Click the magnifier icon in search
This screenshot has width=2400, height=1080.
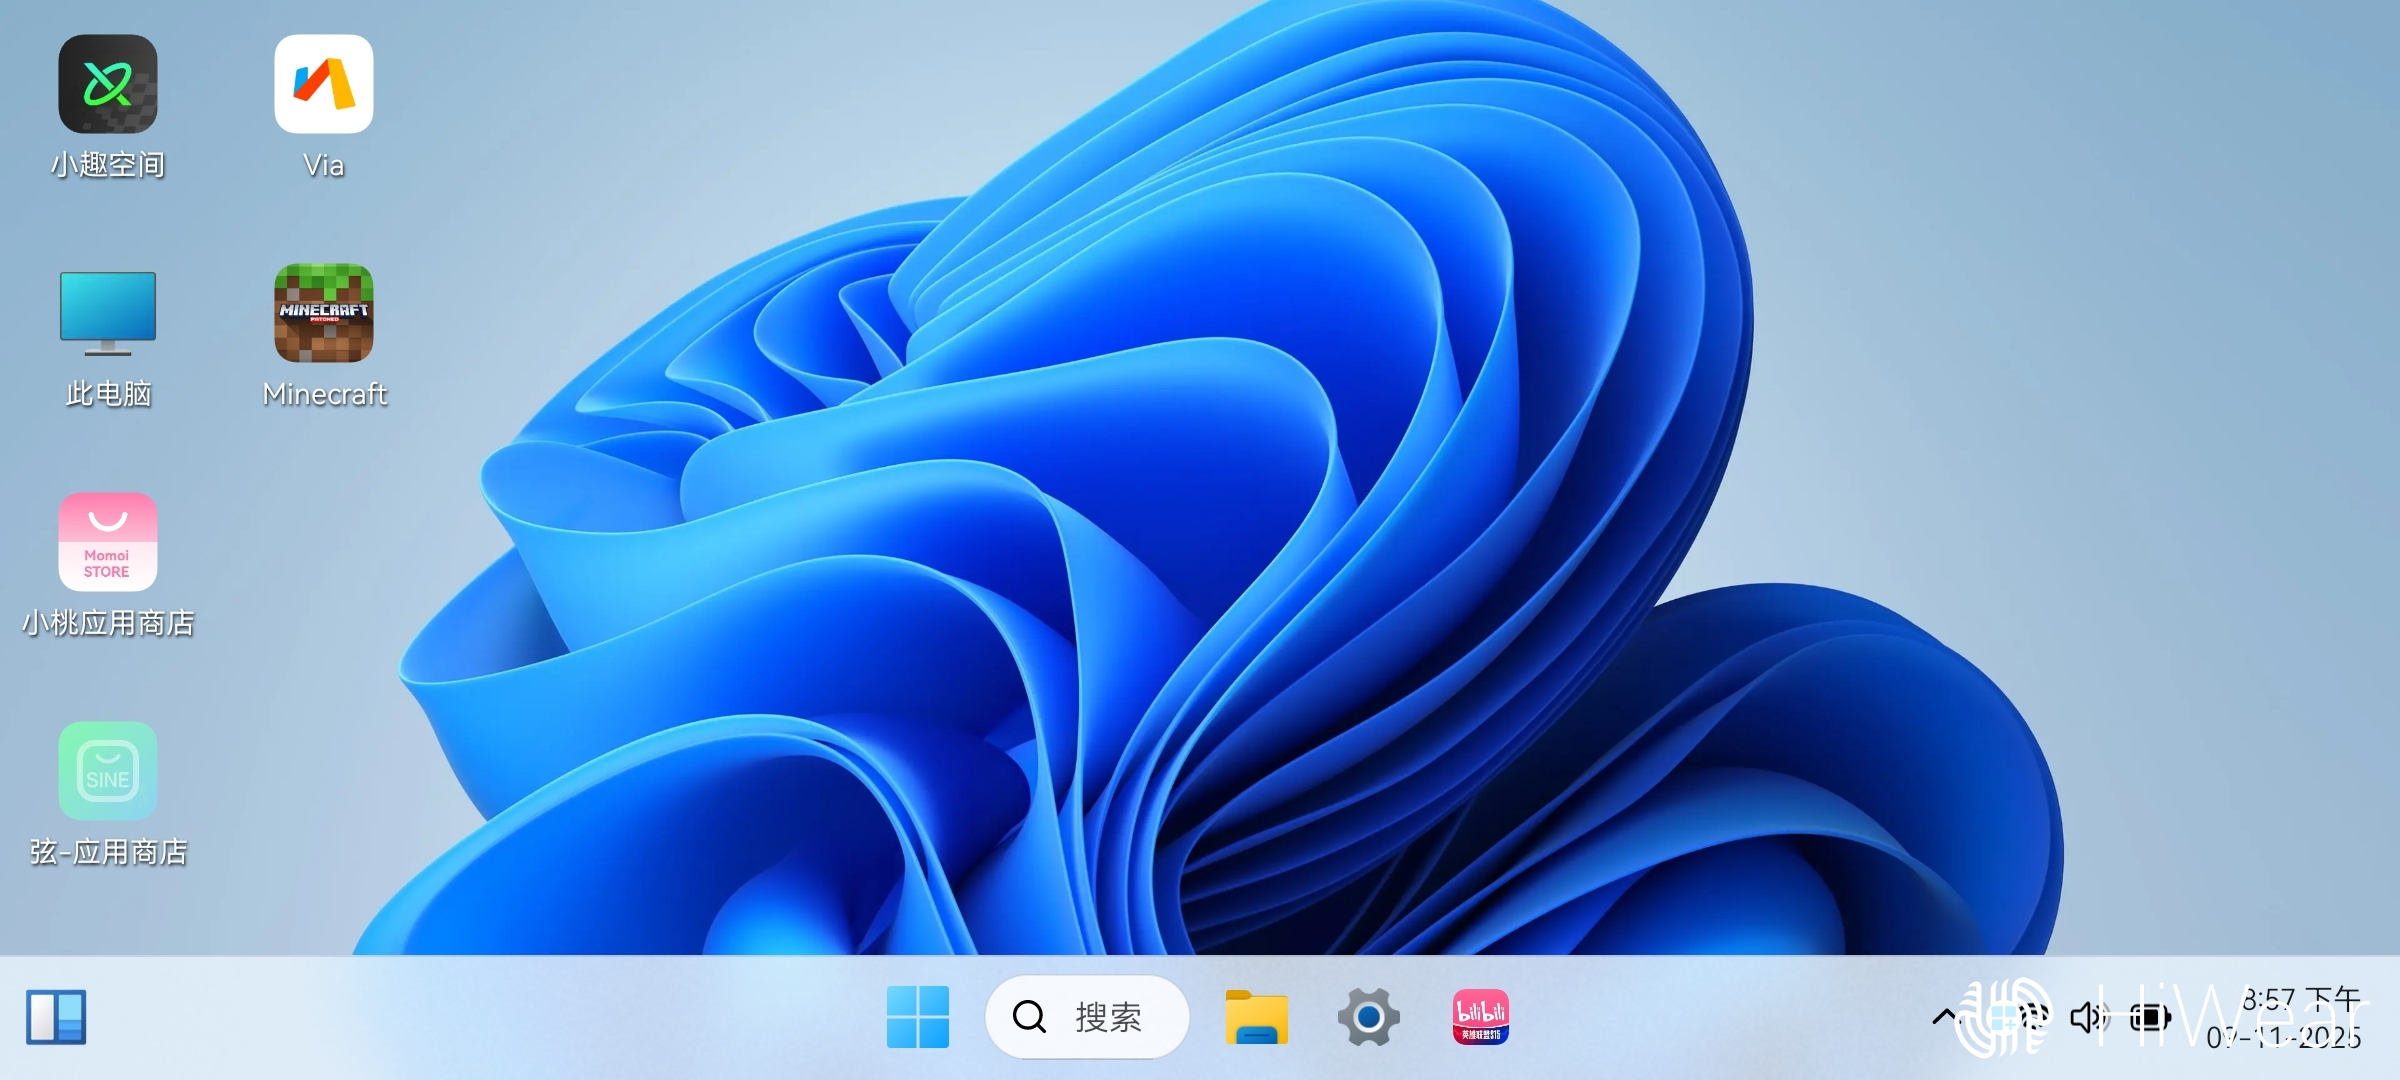coord(1030,1018)
